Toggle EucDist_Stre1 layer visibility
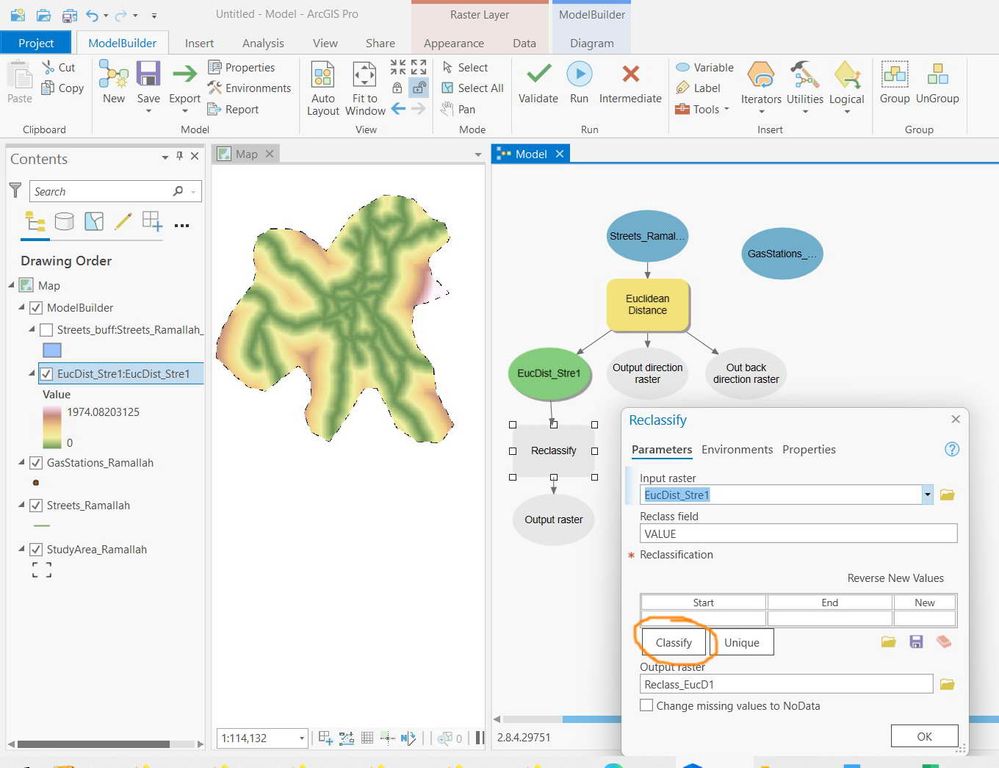Viewport: 999px width, 768px height. 46,374
